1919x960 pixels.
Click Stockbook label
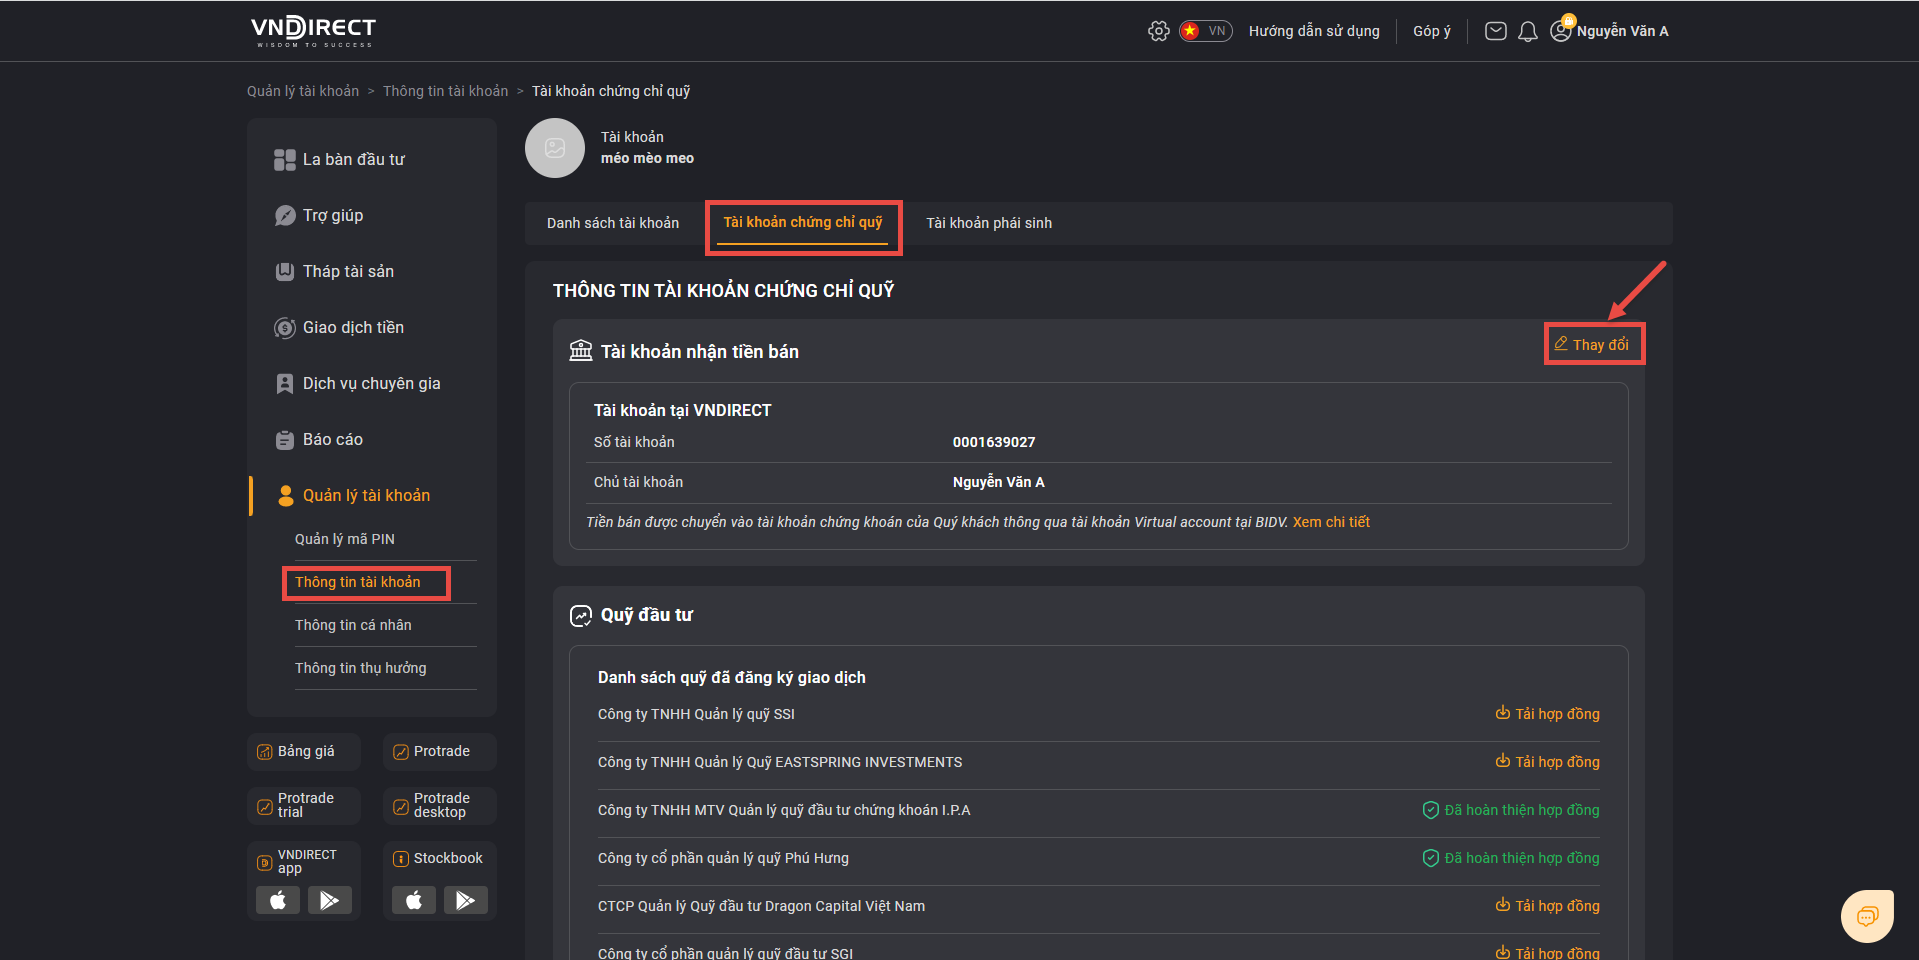[x=448, y=858]
